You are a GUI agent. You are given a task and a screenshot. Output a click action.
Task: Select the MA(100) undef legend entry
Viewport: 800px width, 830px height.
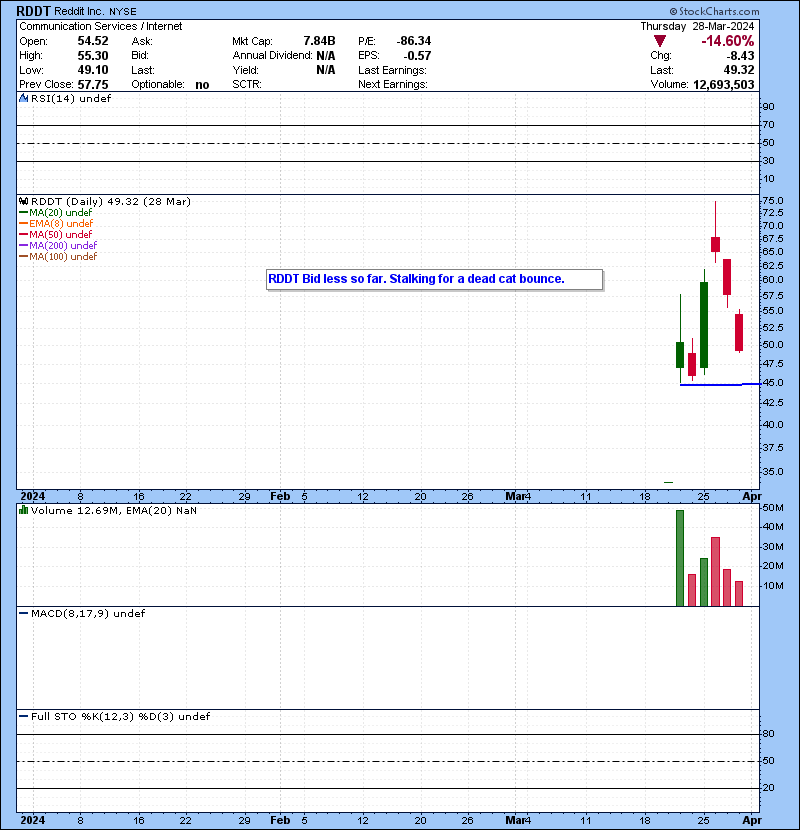(x=58, y=257)
